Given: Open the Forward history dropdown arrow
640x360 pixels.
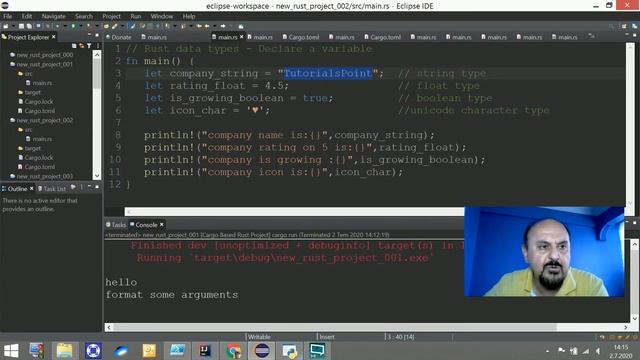Looking at the screenshot, I should coord(231,26).
